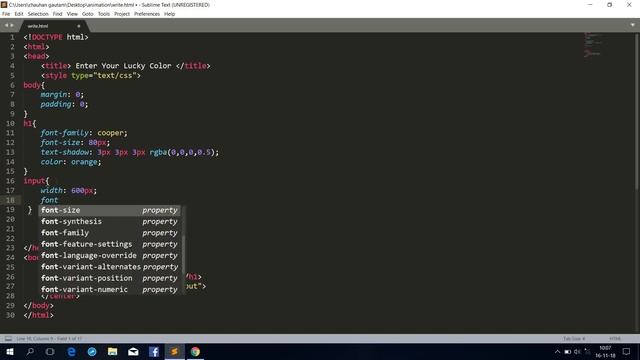Open the network tray icon
Viewport: 640px width, 360px height.
[x=587, y=351]
